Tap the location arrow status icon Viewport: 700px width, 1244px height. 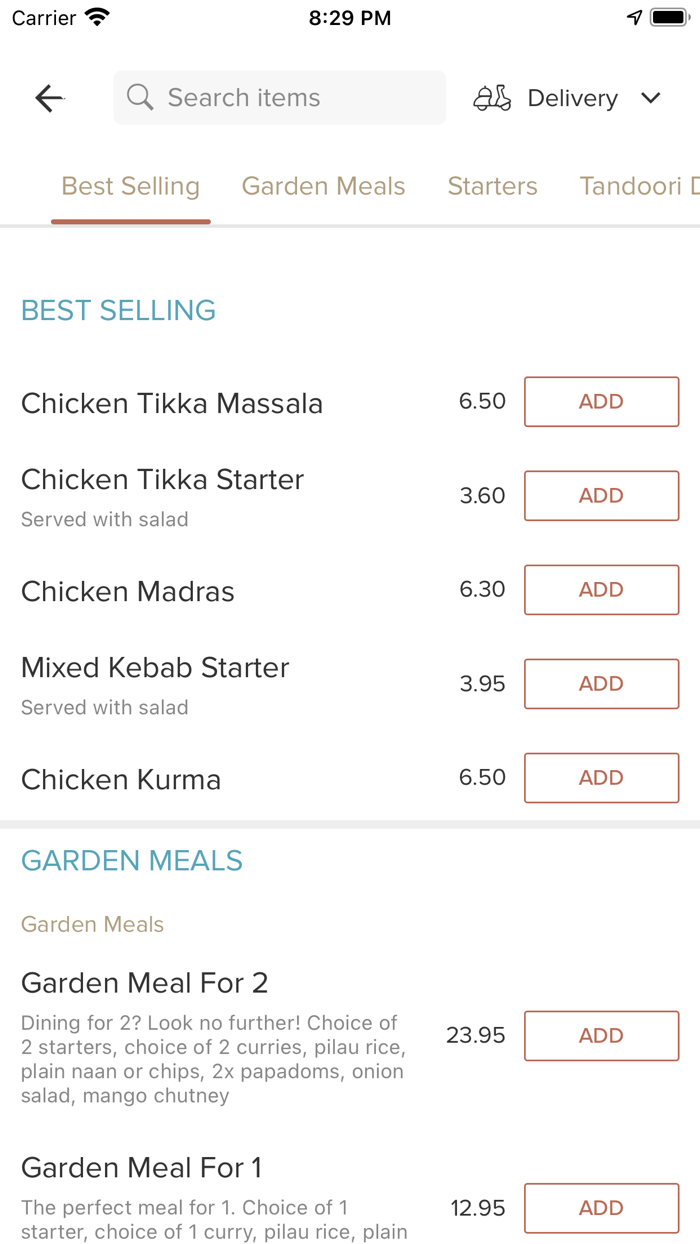[x=634, y=17]
